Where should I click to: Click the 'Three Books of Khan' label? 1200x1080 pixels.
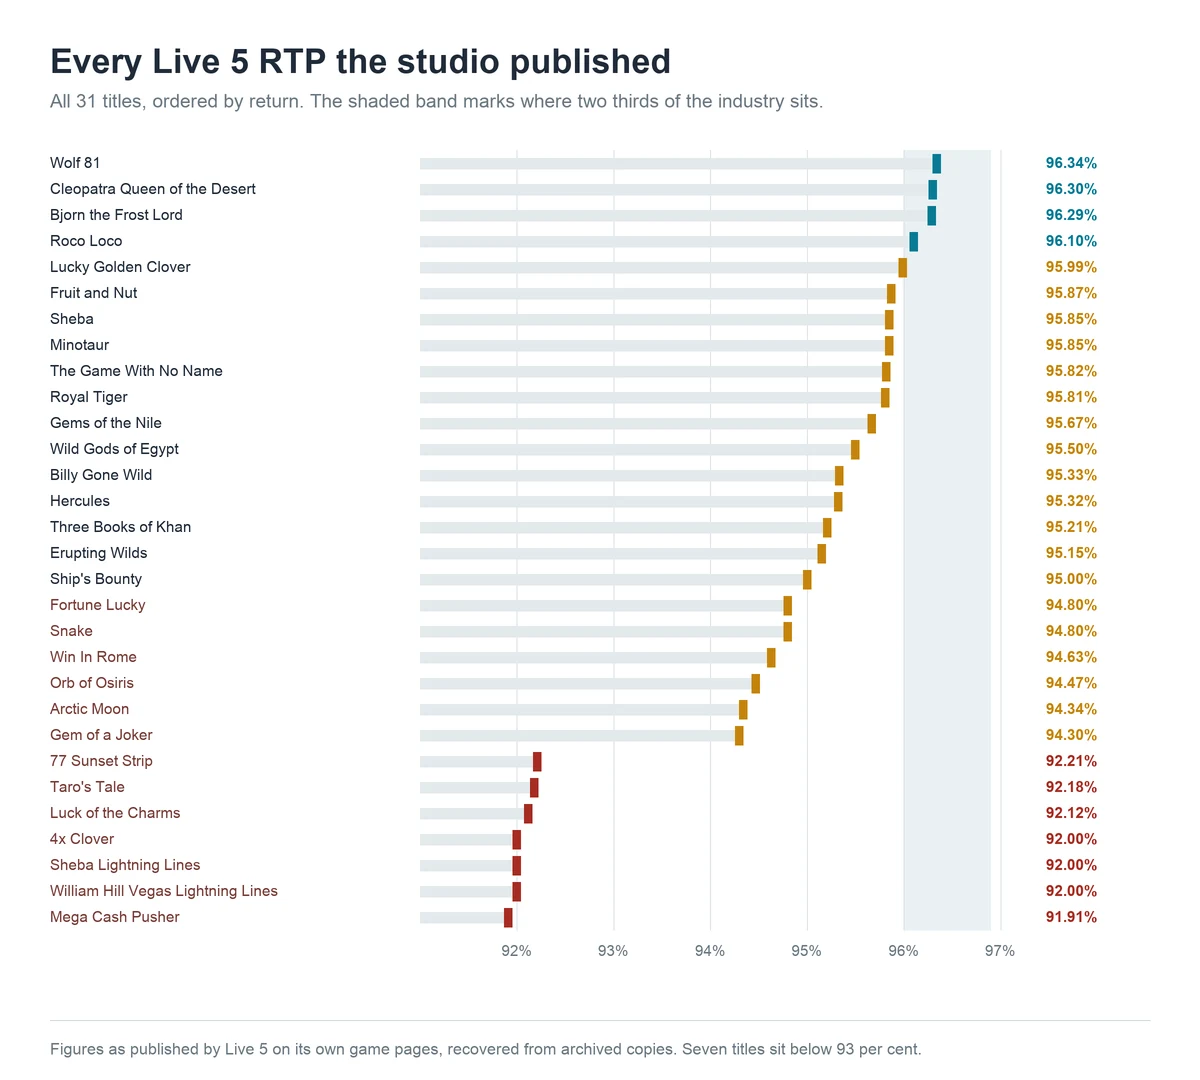(120, 527)
